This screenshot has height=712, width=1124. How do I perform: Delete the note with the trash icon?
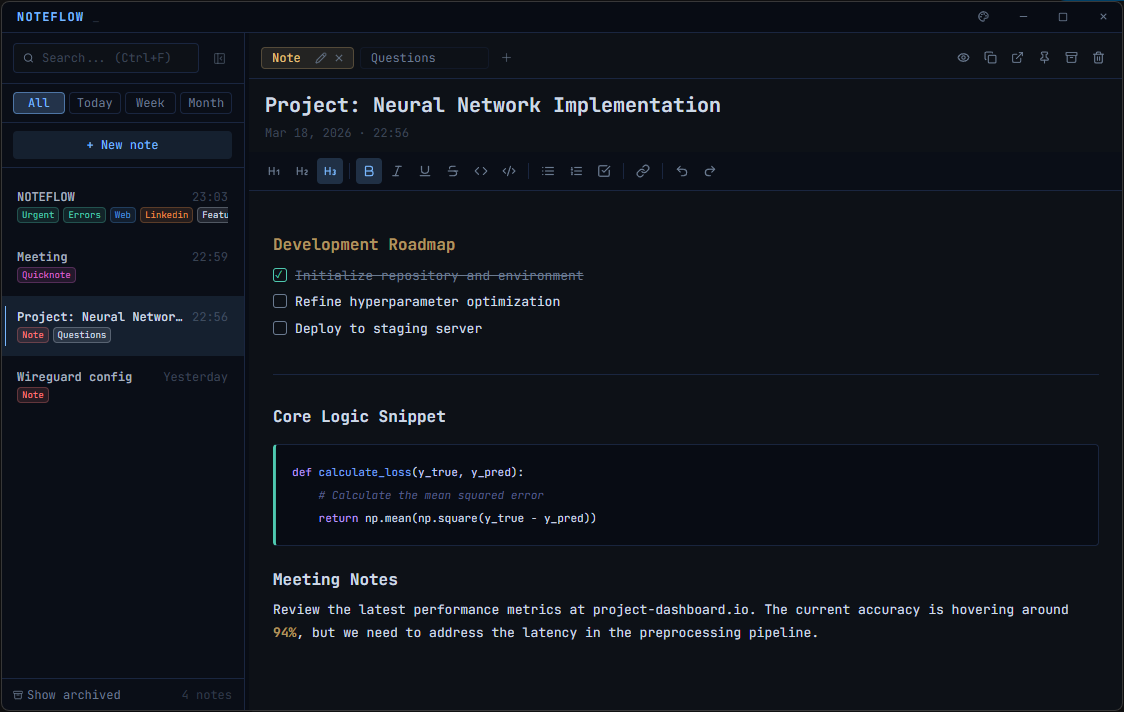point(1098,58)
